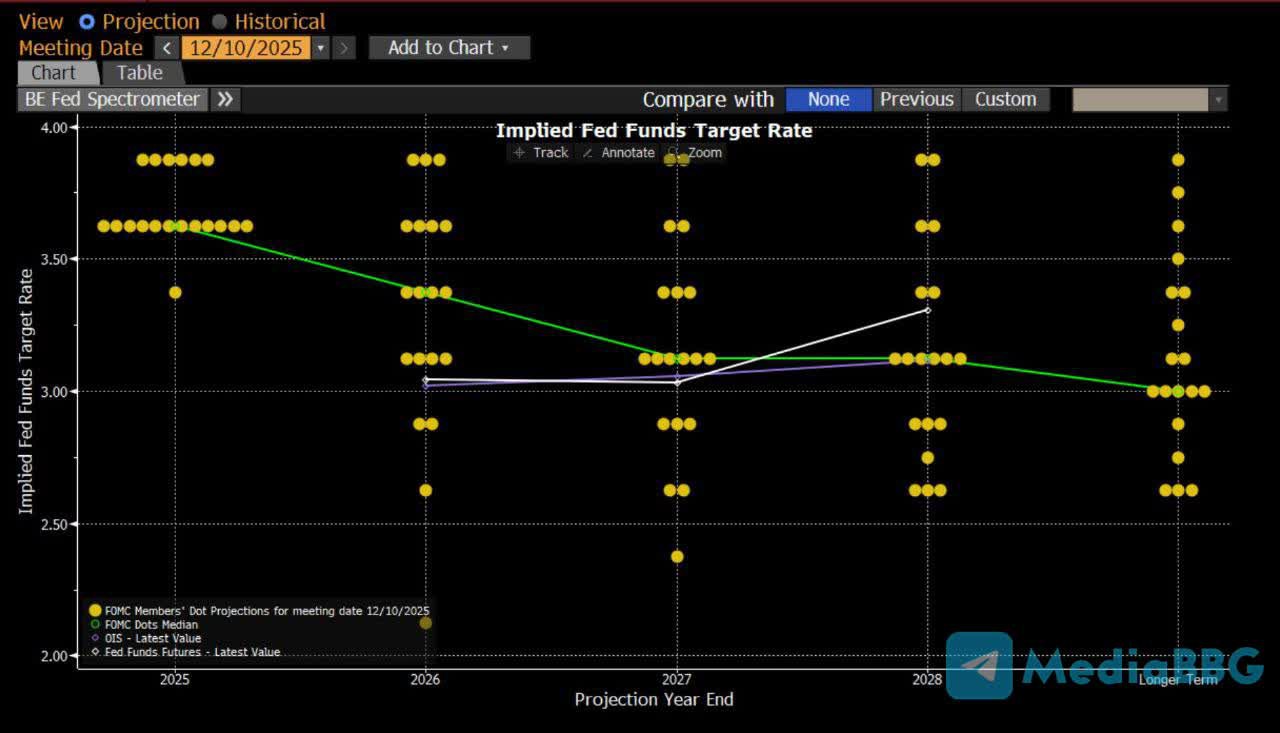Set Compare with to None
This screenshot has width=1280, height=733.
click(x=828, y=99)
